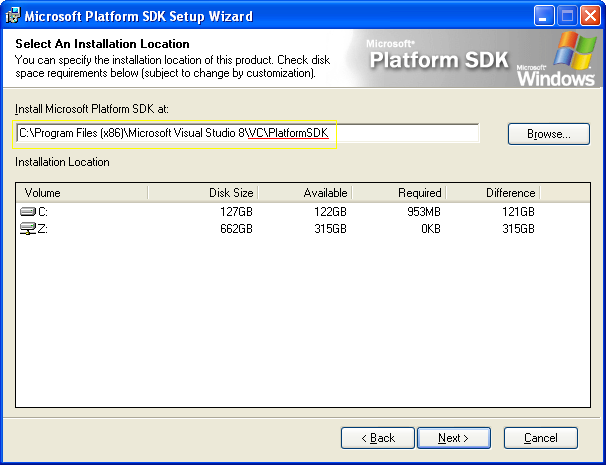Image resolution: width=606 pixels, height=465 pixels.
Task: Click the setup wizard title bar icon
Action: pos(12,16)
